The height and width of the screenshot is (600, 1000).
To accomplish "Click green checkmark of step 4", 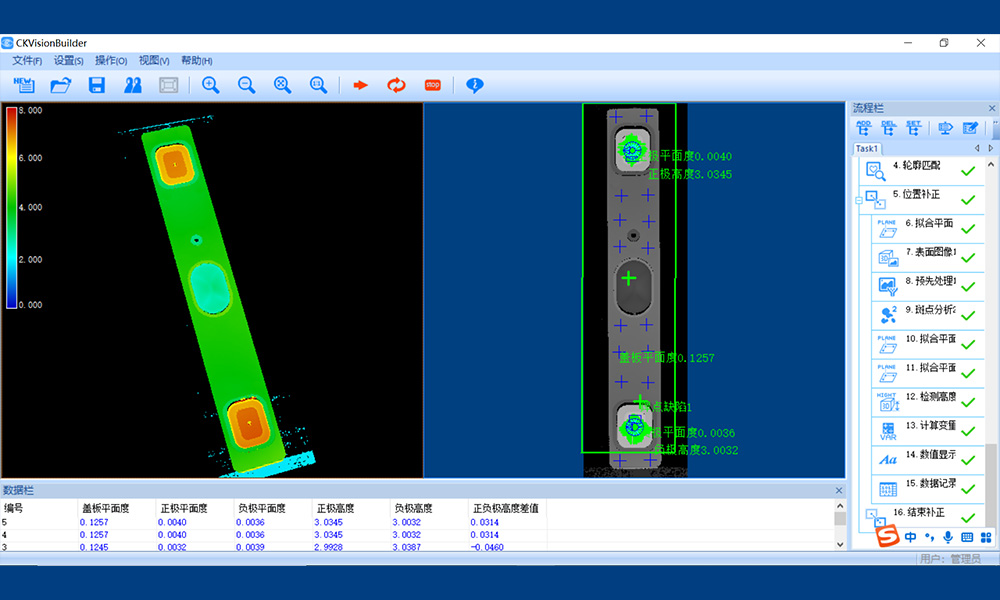I will [x=968, y=171].
